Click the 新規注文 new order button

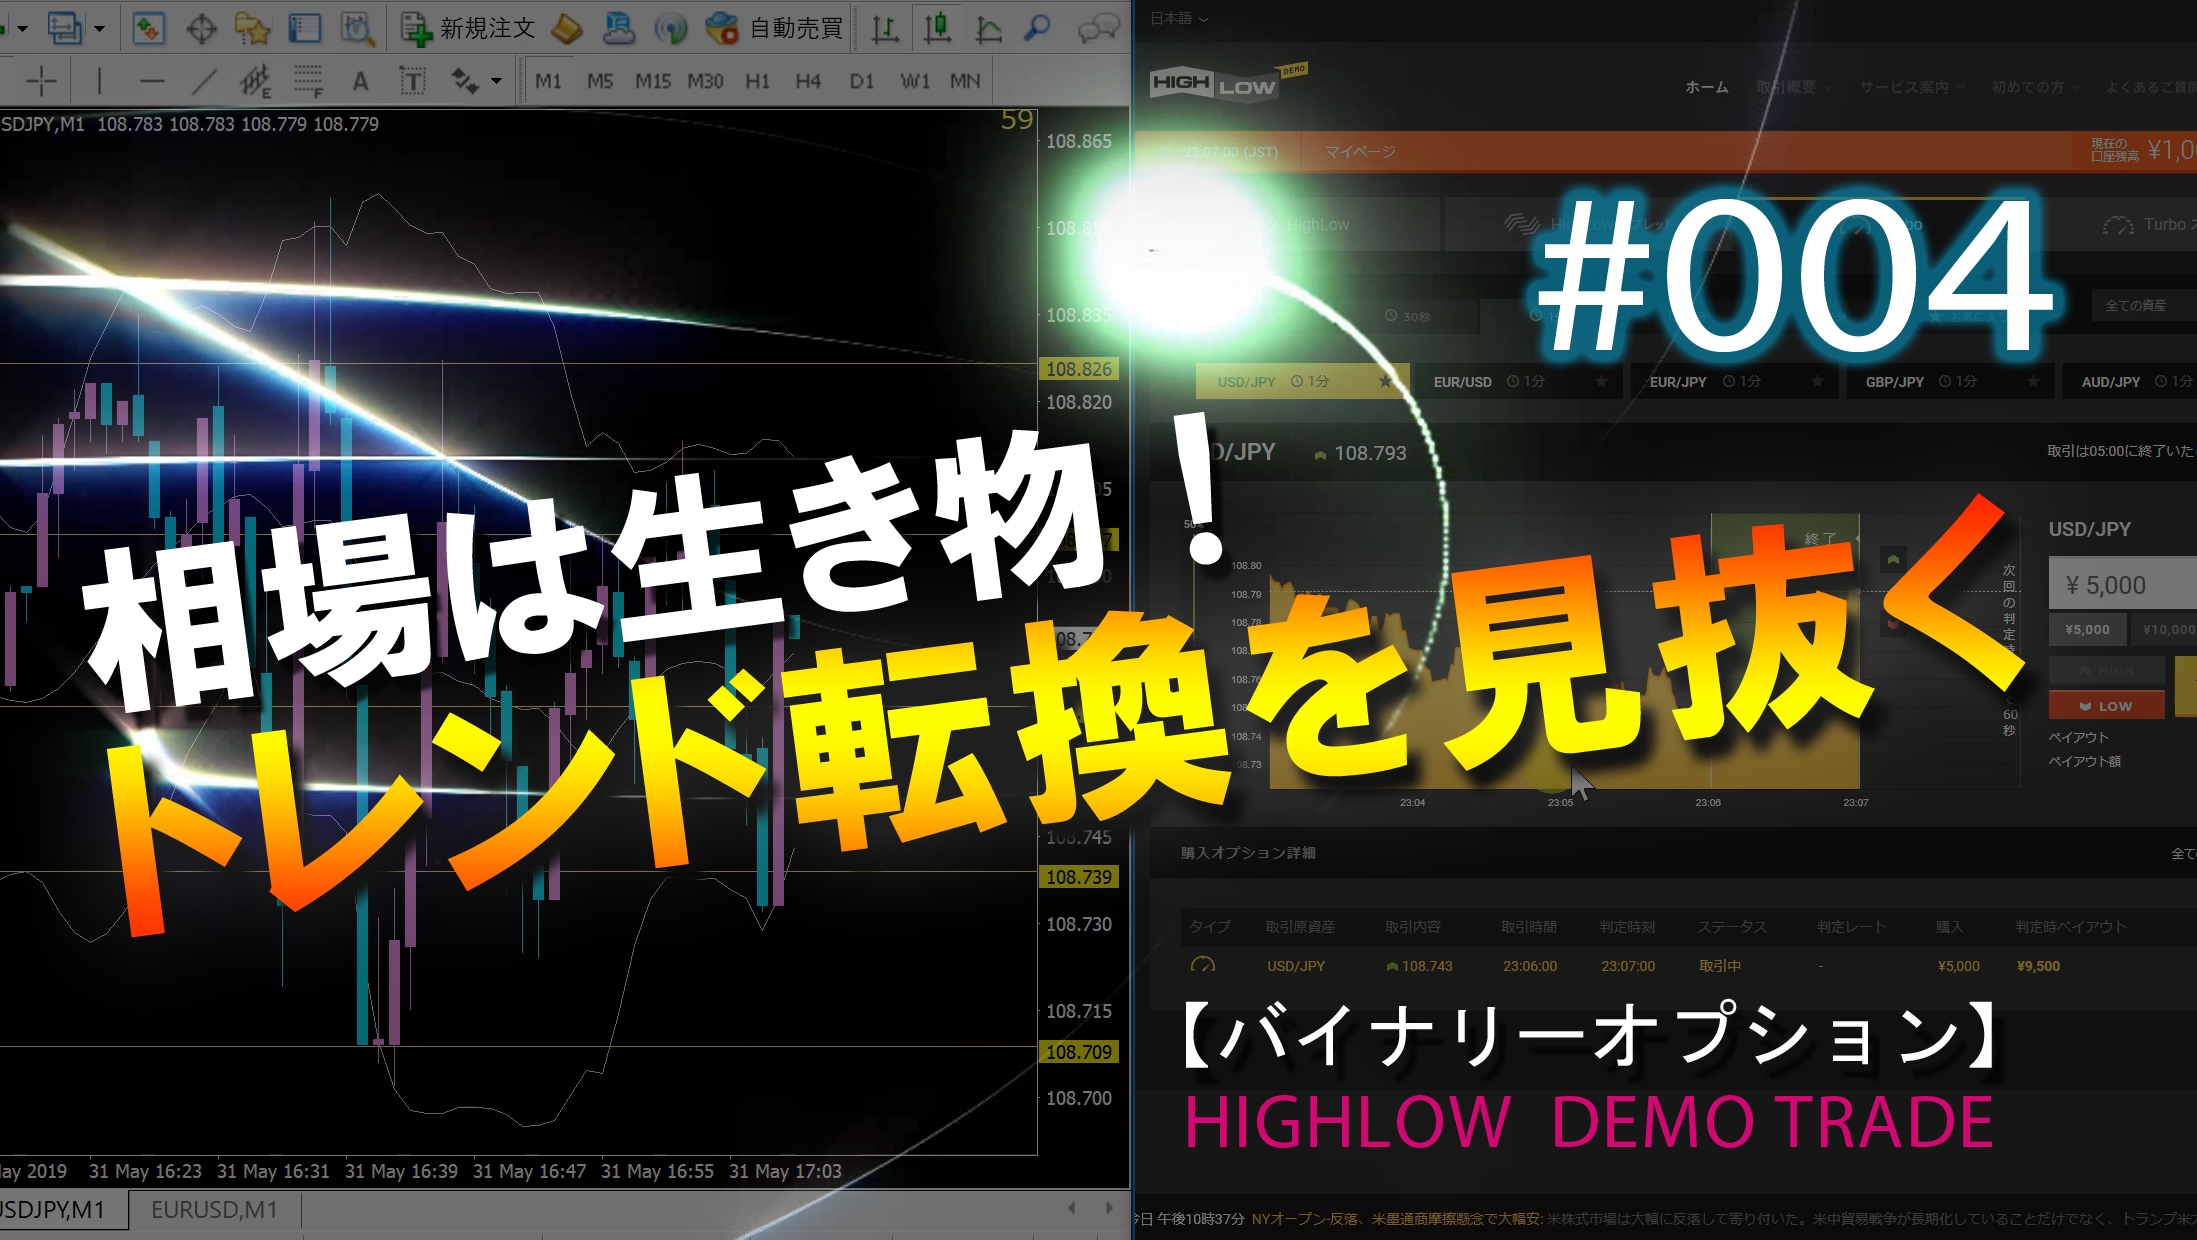coord(468,28)
